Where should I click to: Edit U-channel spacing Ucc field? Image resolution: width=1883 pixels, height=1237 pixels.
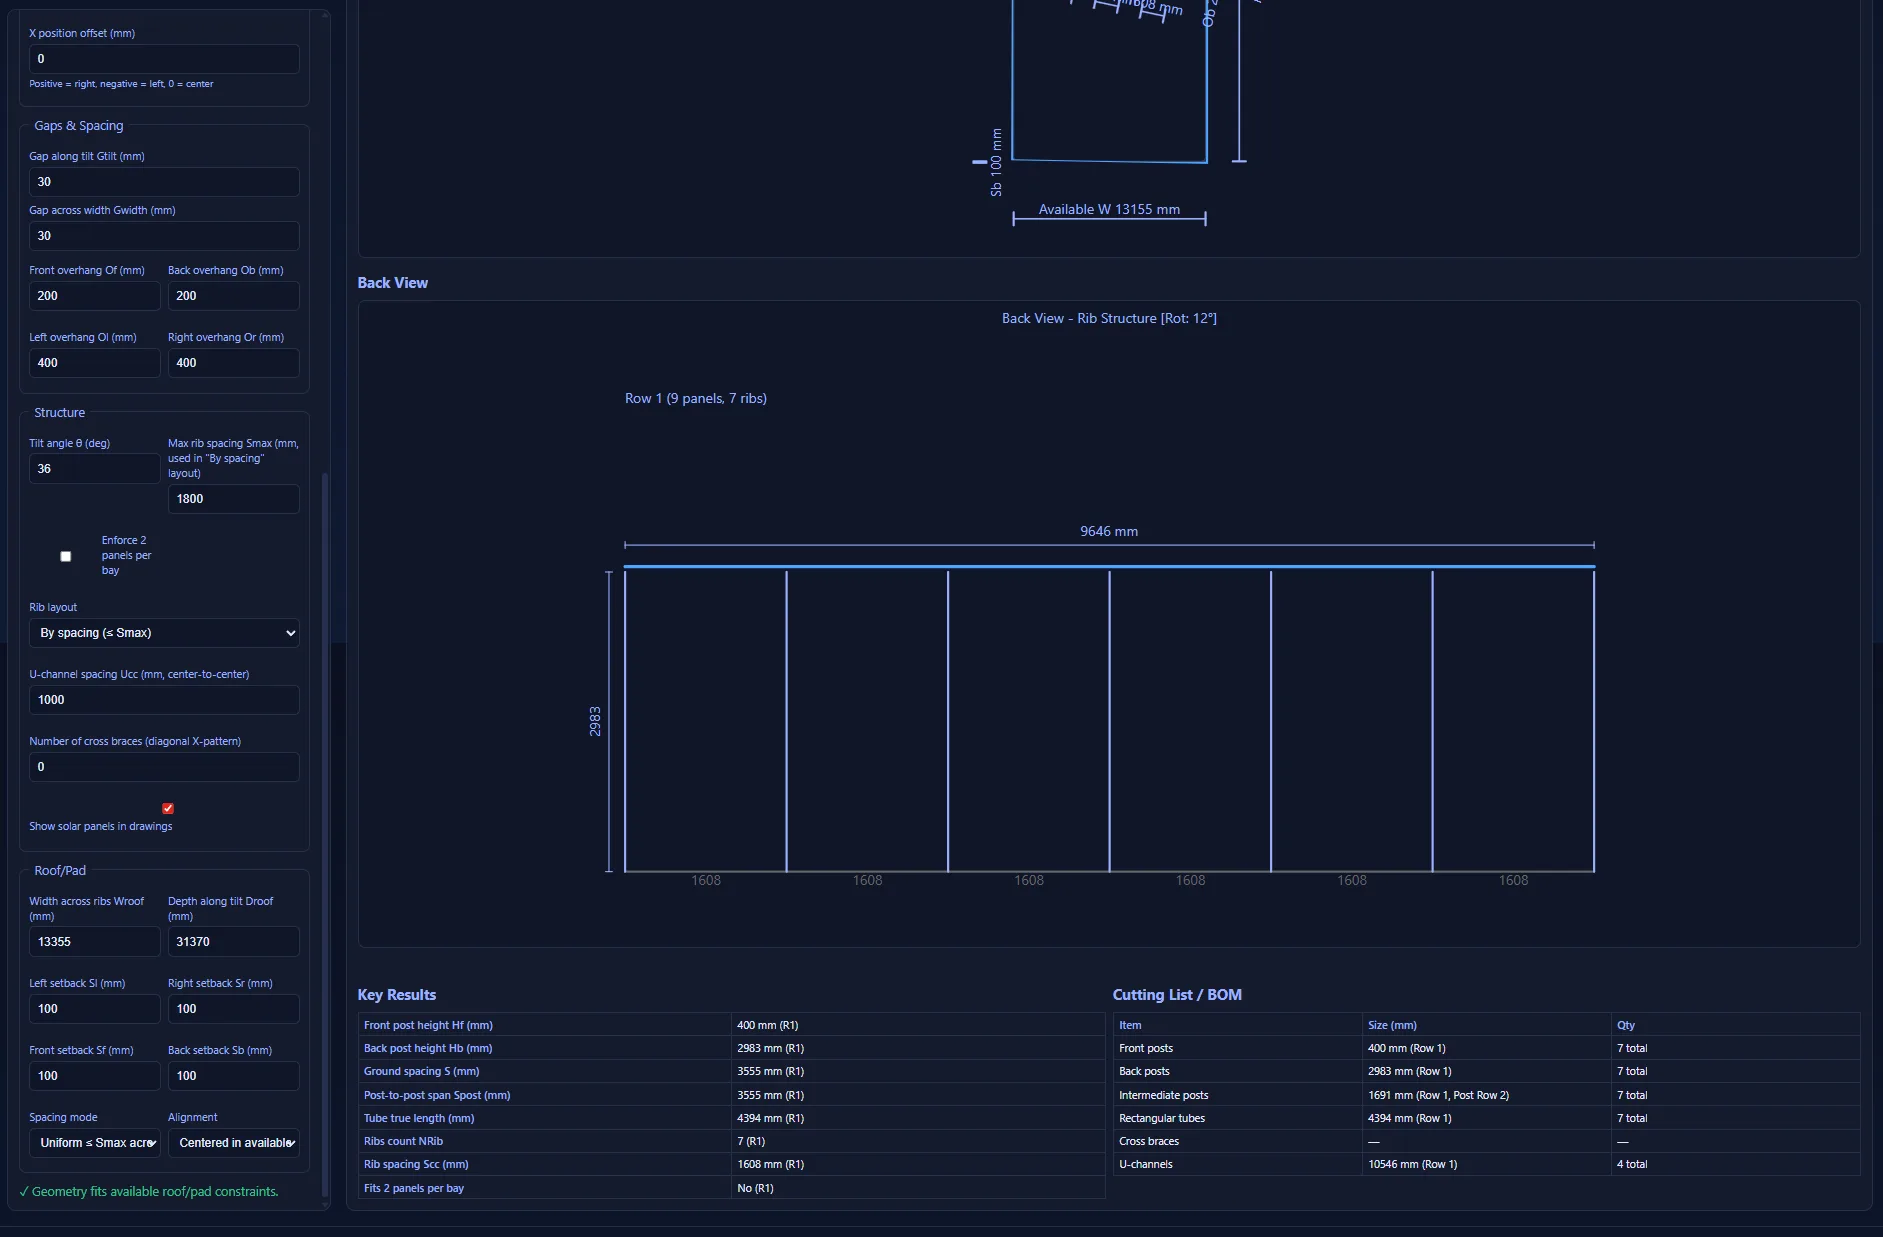pyautogui.click(x=164, y=700)
